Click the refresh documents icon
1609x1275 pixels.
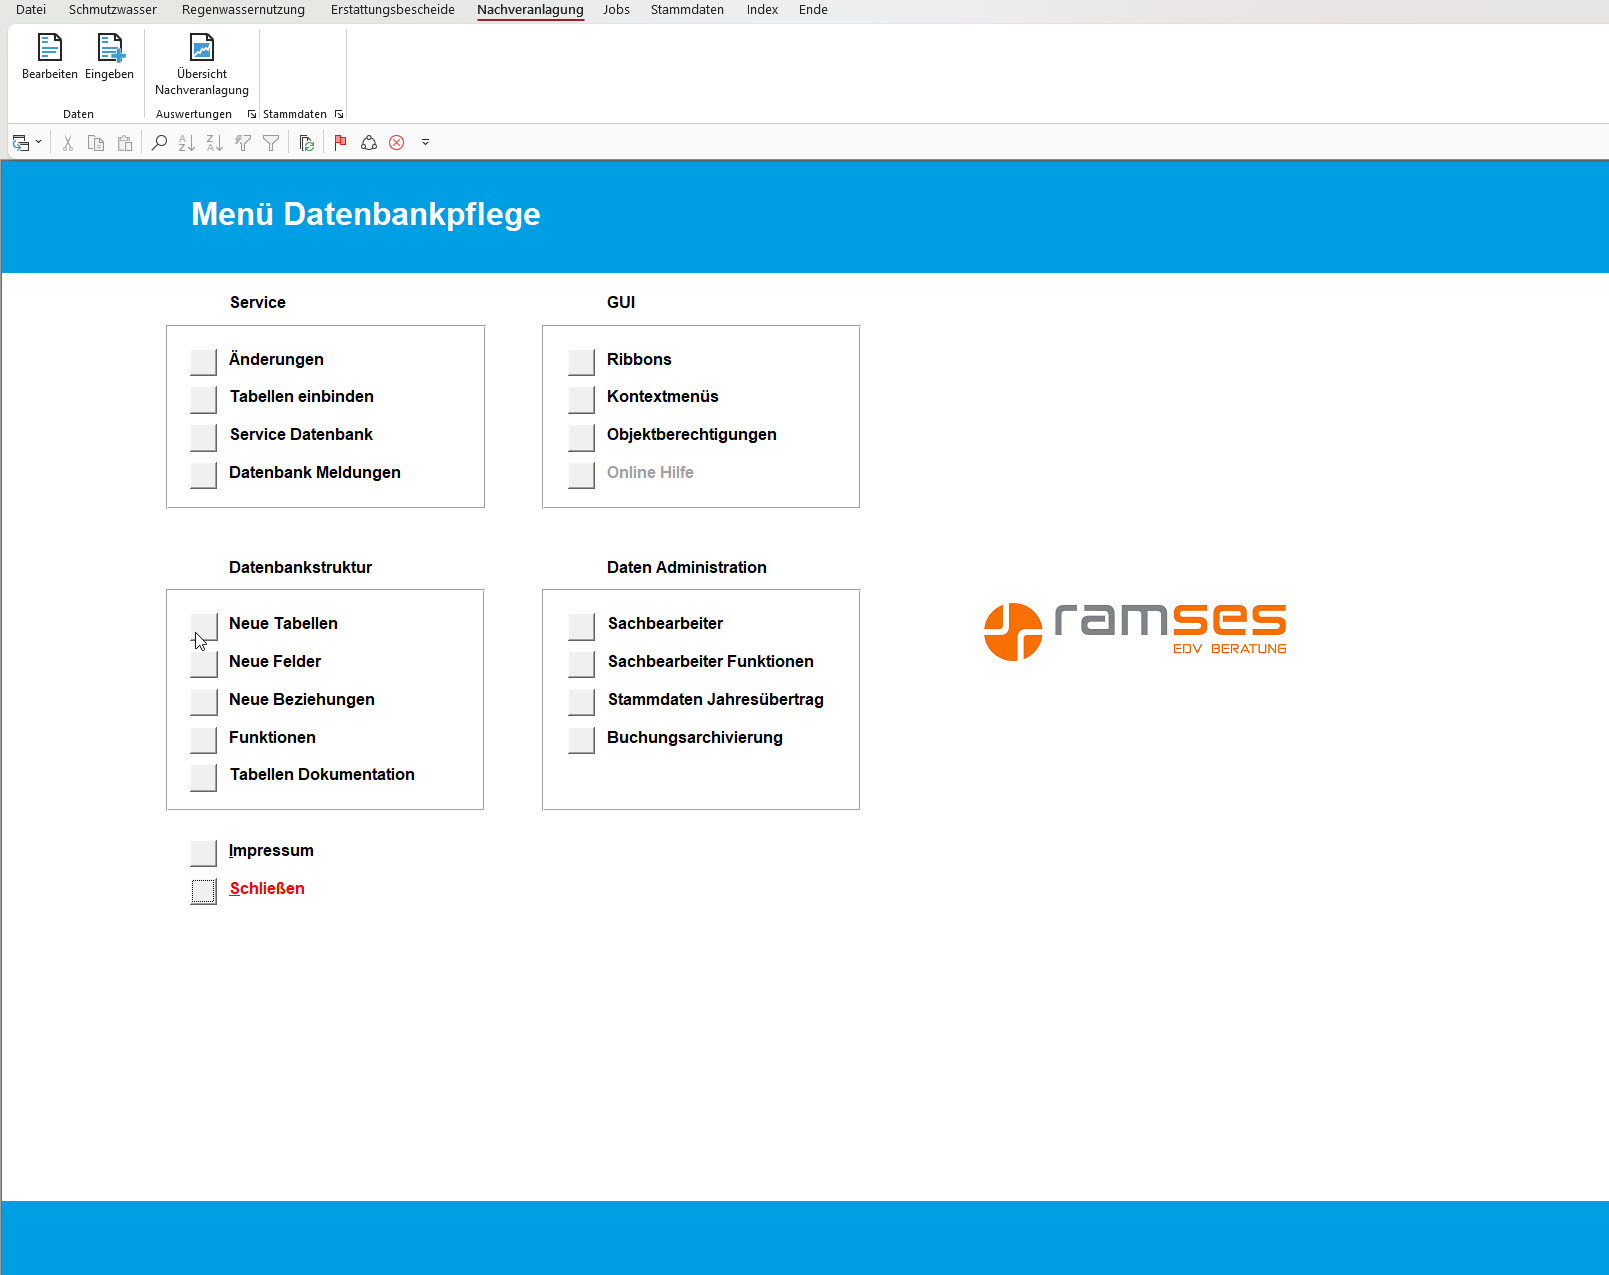307,143
